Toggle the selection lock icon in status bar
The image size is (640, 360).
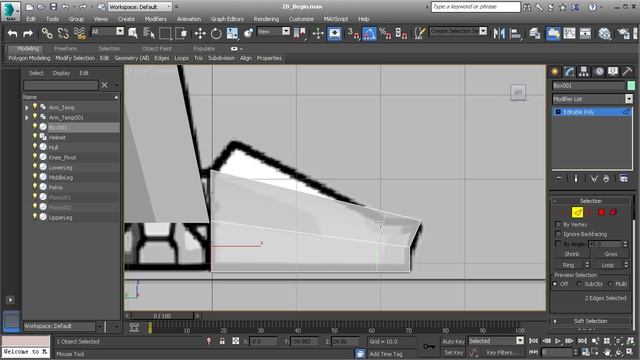point(222,341)
